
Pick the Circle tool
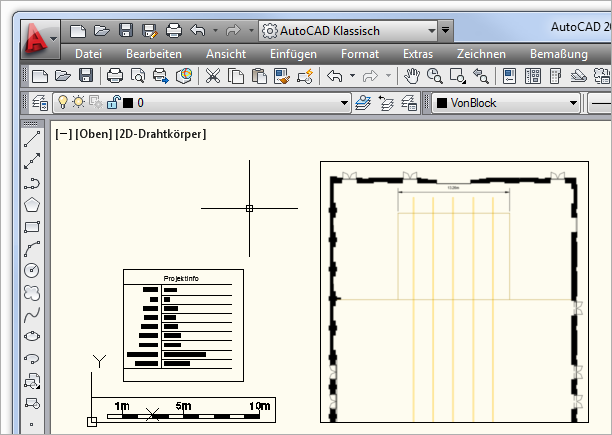click(x=32, y=270)
